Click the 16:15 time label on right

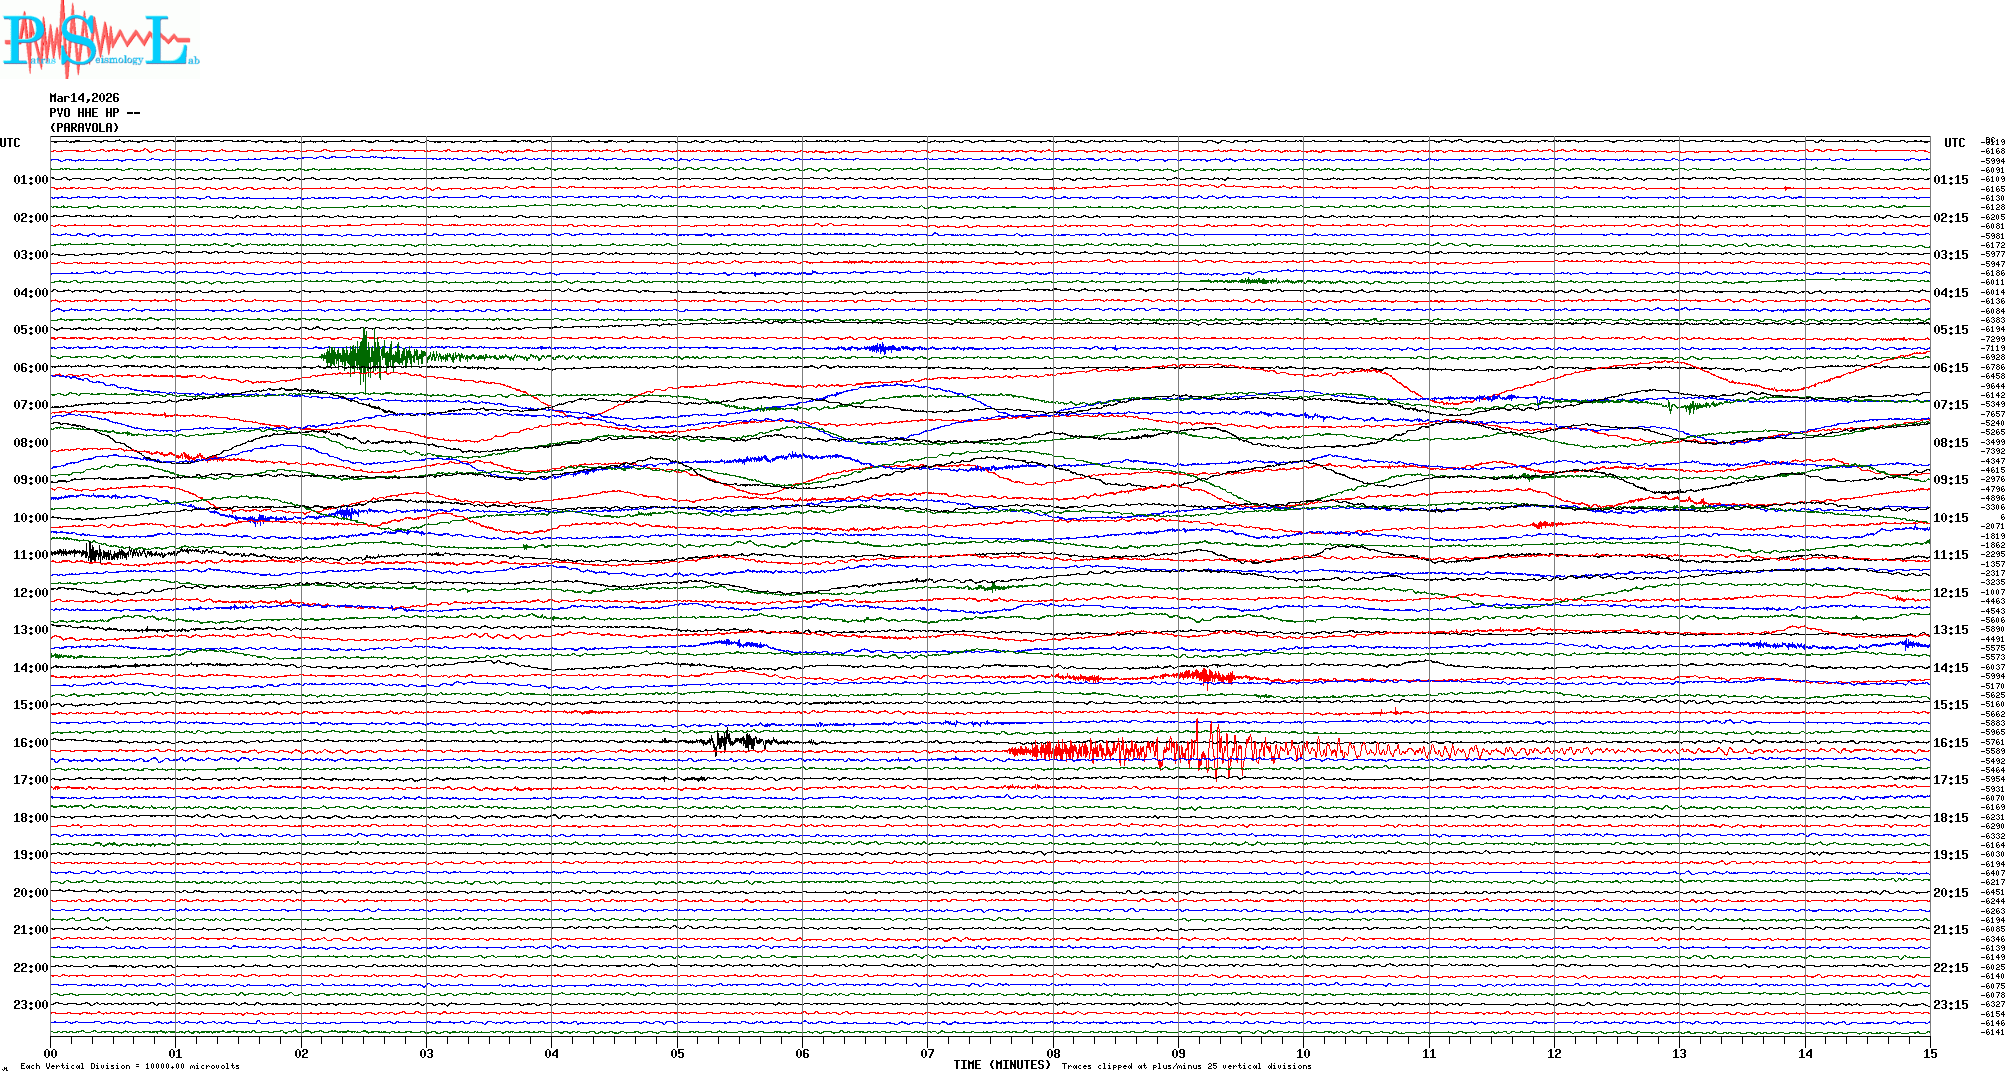(x=1950, y=743)
